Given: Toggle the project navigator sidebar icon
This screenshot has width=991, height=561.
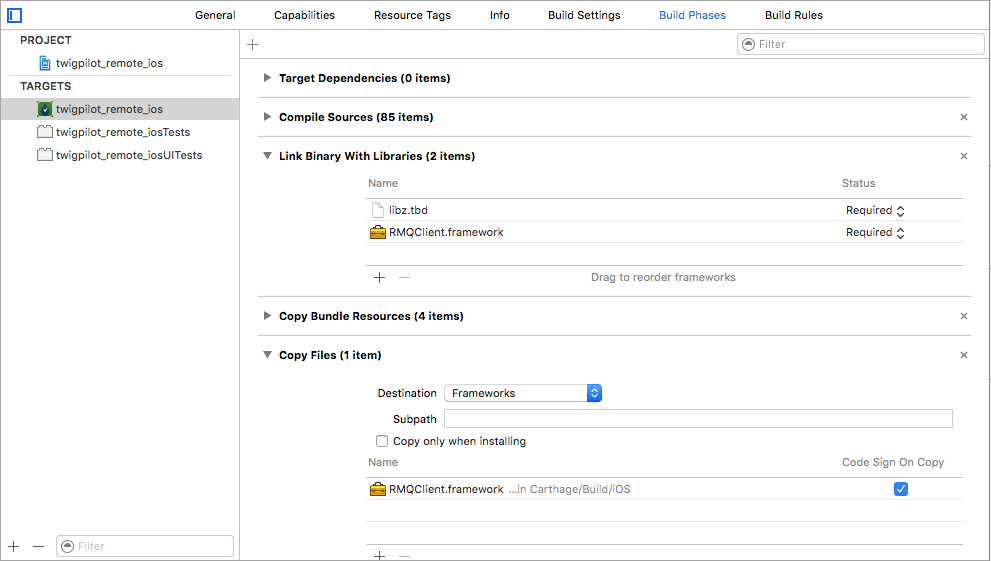Looking at the screenshot, I should (x=15, y=15).
